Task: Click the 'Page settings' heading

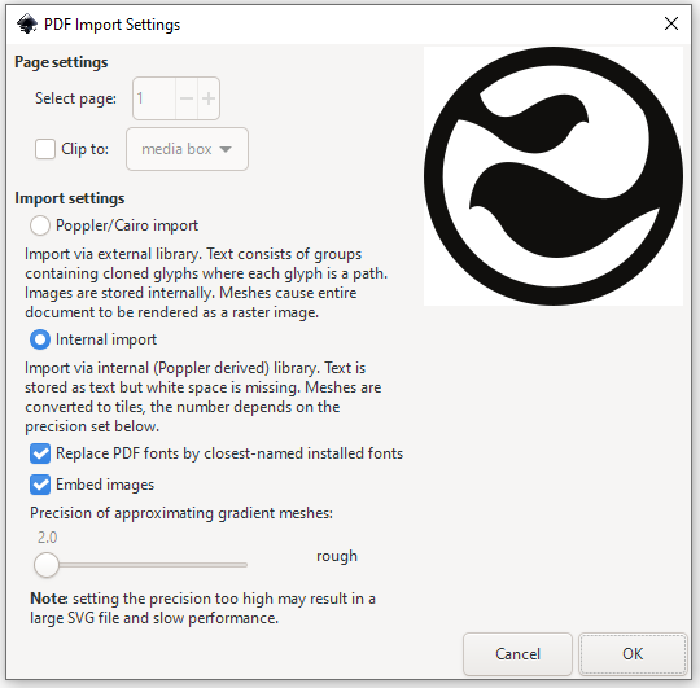Action: [62, 63]
